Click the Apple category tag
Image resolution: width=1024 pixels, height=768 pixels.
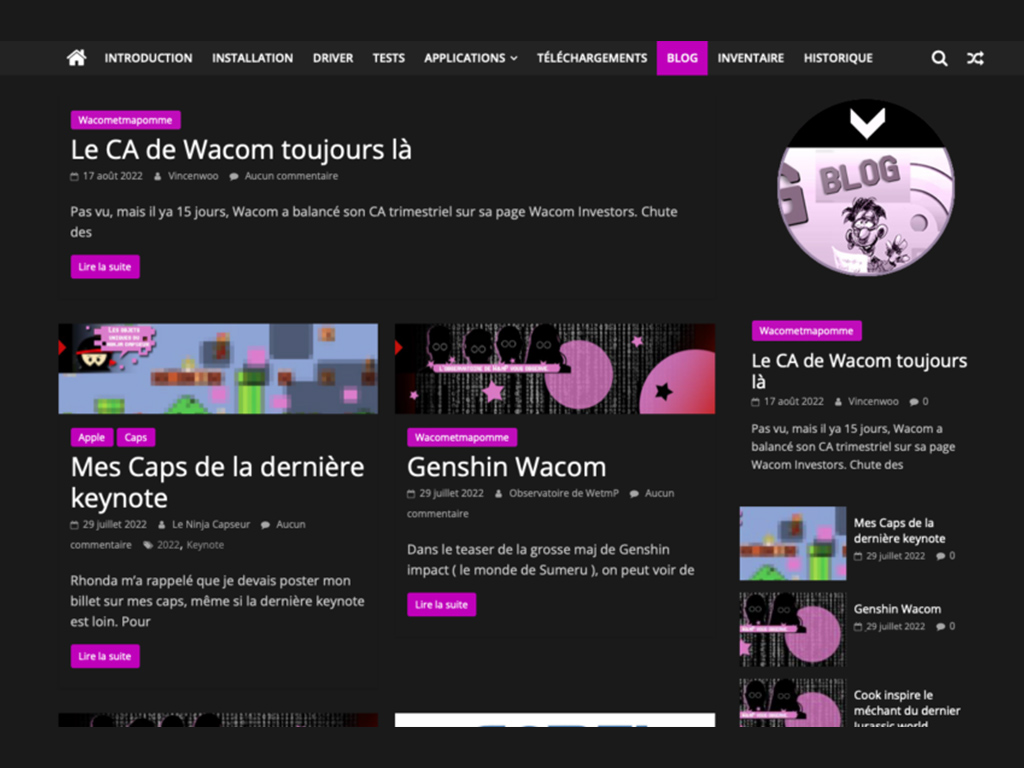(x=91, y=438)
